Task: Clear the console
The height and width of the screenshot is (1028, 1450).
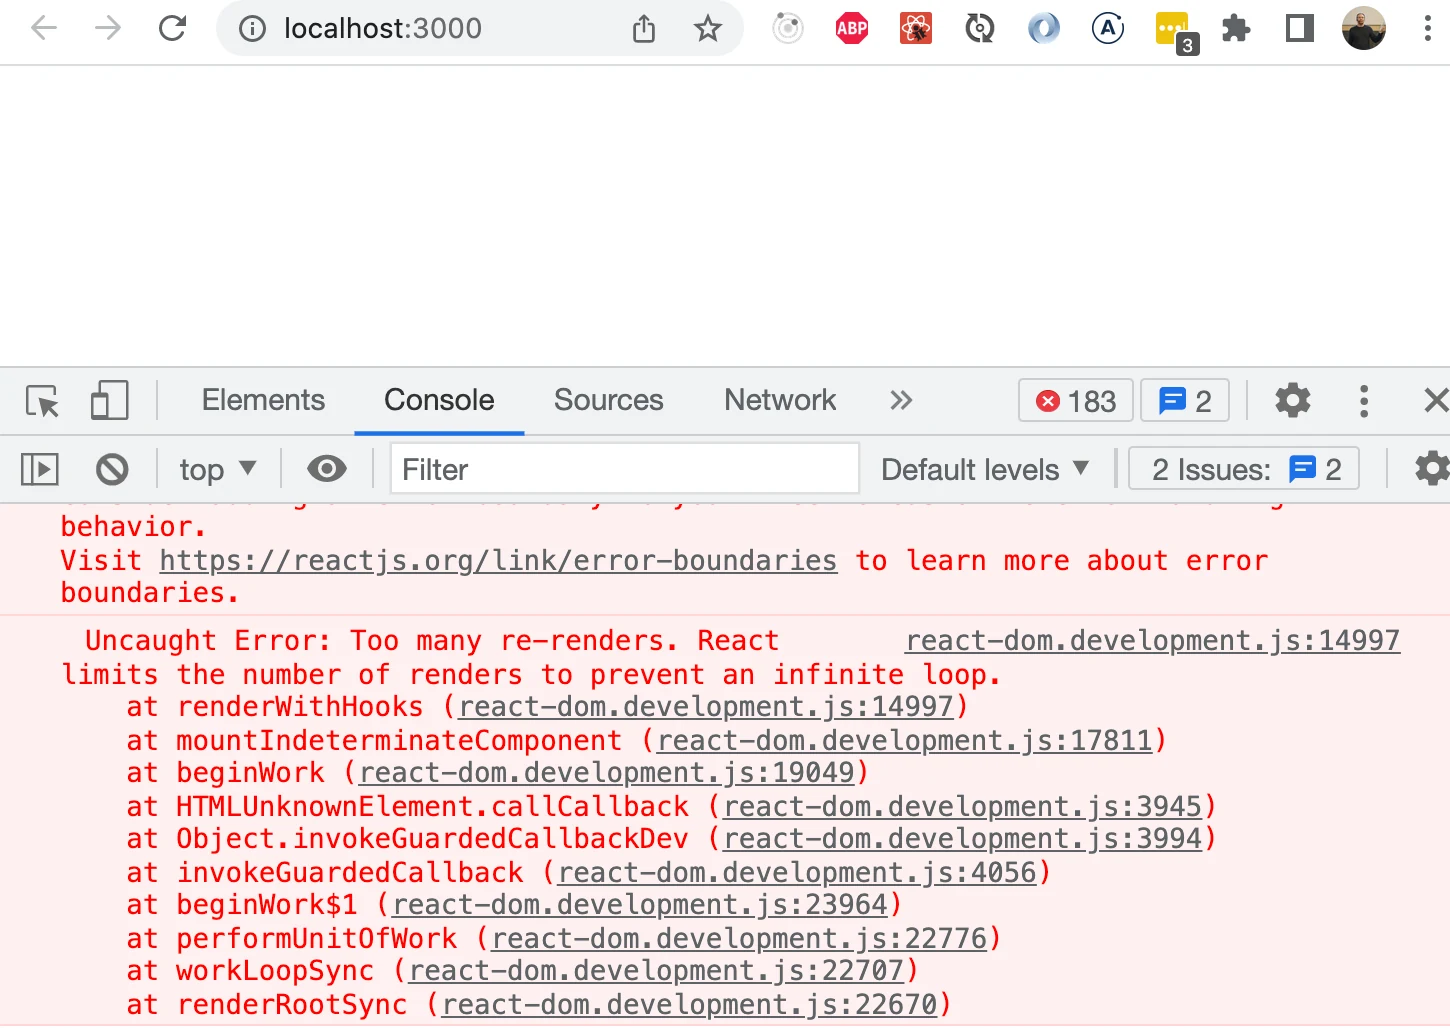Action: tap(112, 469)
